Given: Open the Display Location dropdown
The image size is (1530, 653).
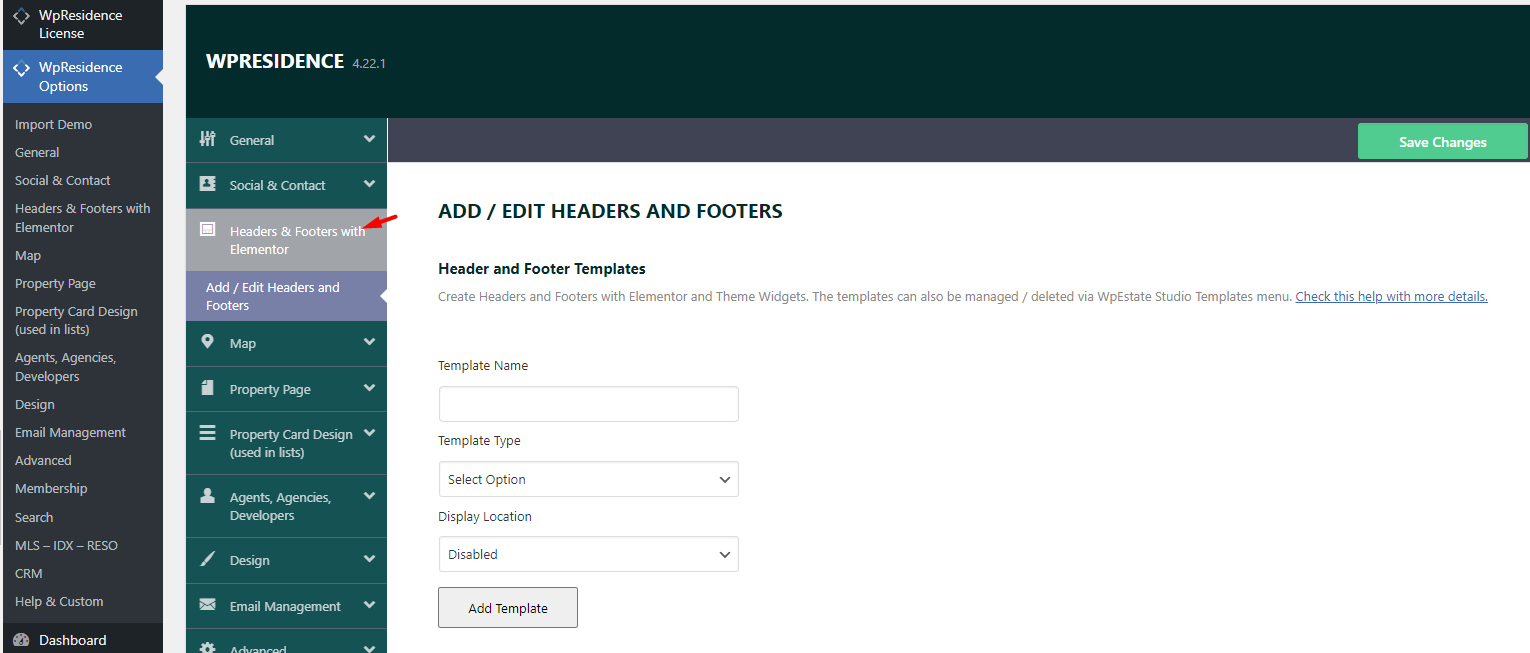Looking at the screenshot, I should coord(587,554).
